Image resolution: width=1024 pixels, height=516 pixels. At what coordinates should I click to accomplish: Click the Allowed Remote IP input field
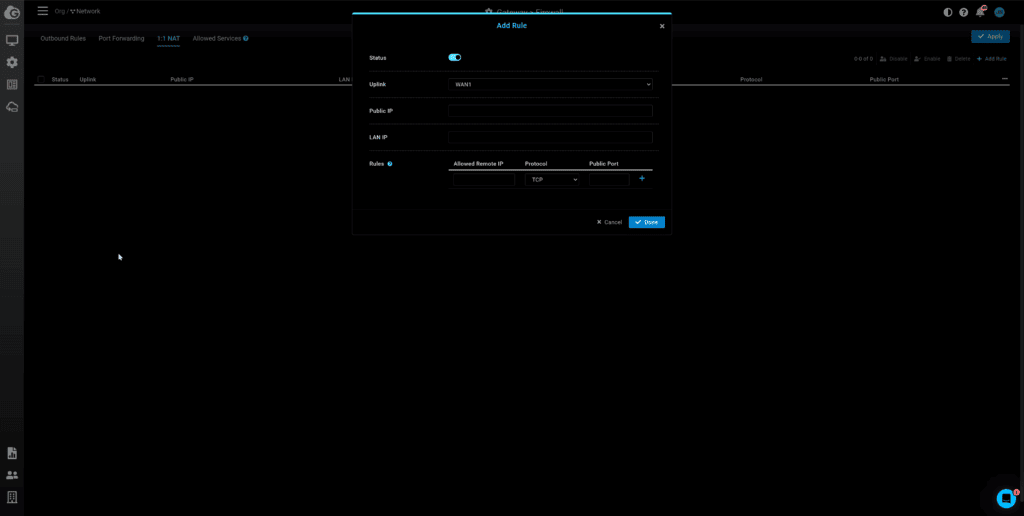pyautogui.click(x=484, y=180)
